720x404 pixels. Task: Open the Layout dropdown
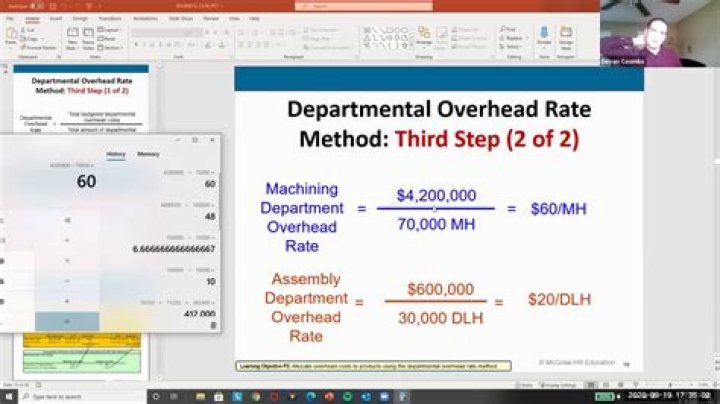[109, 30]
